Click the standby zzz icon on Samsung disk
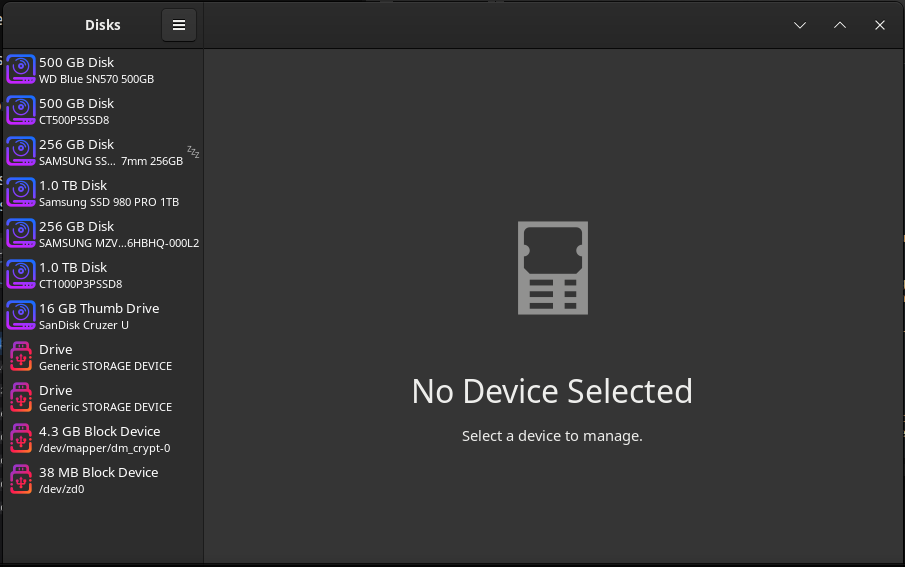 (x=193, y=152)
